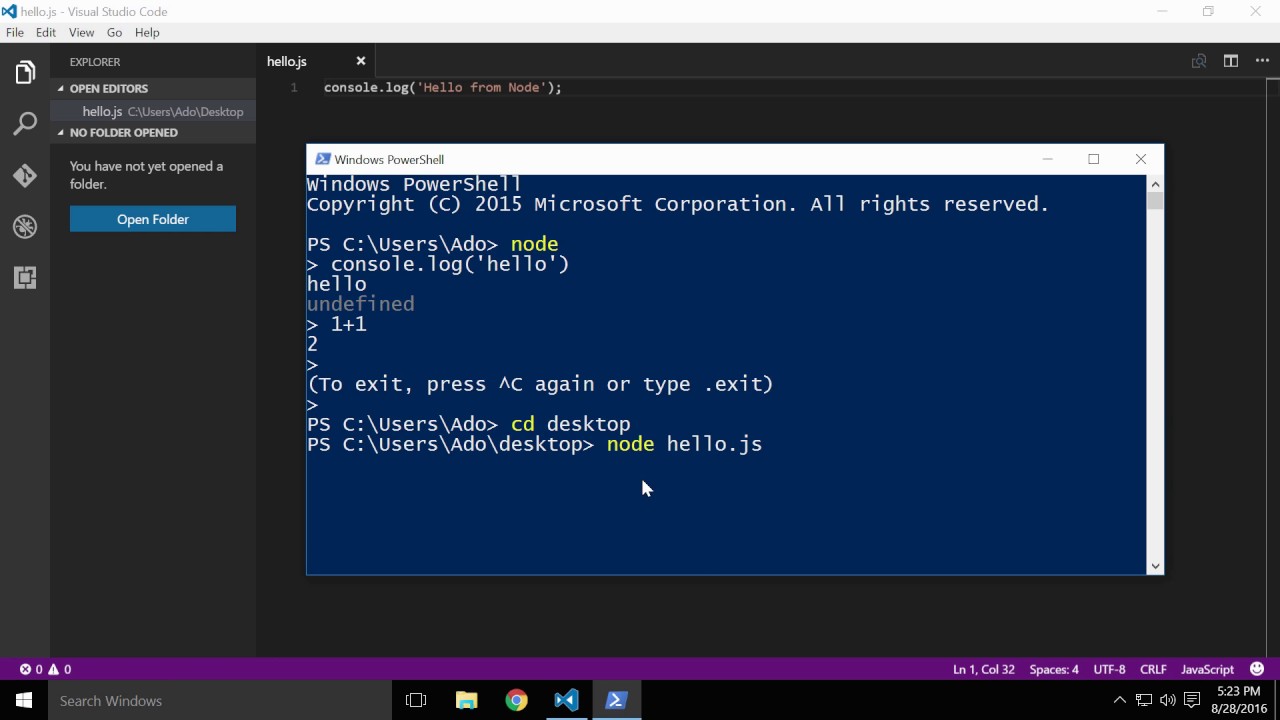The width and height of the screenshot is (1280, 720).
Task: Open the Extensions view in activity bar
Action: [25, 278]
